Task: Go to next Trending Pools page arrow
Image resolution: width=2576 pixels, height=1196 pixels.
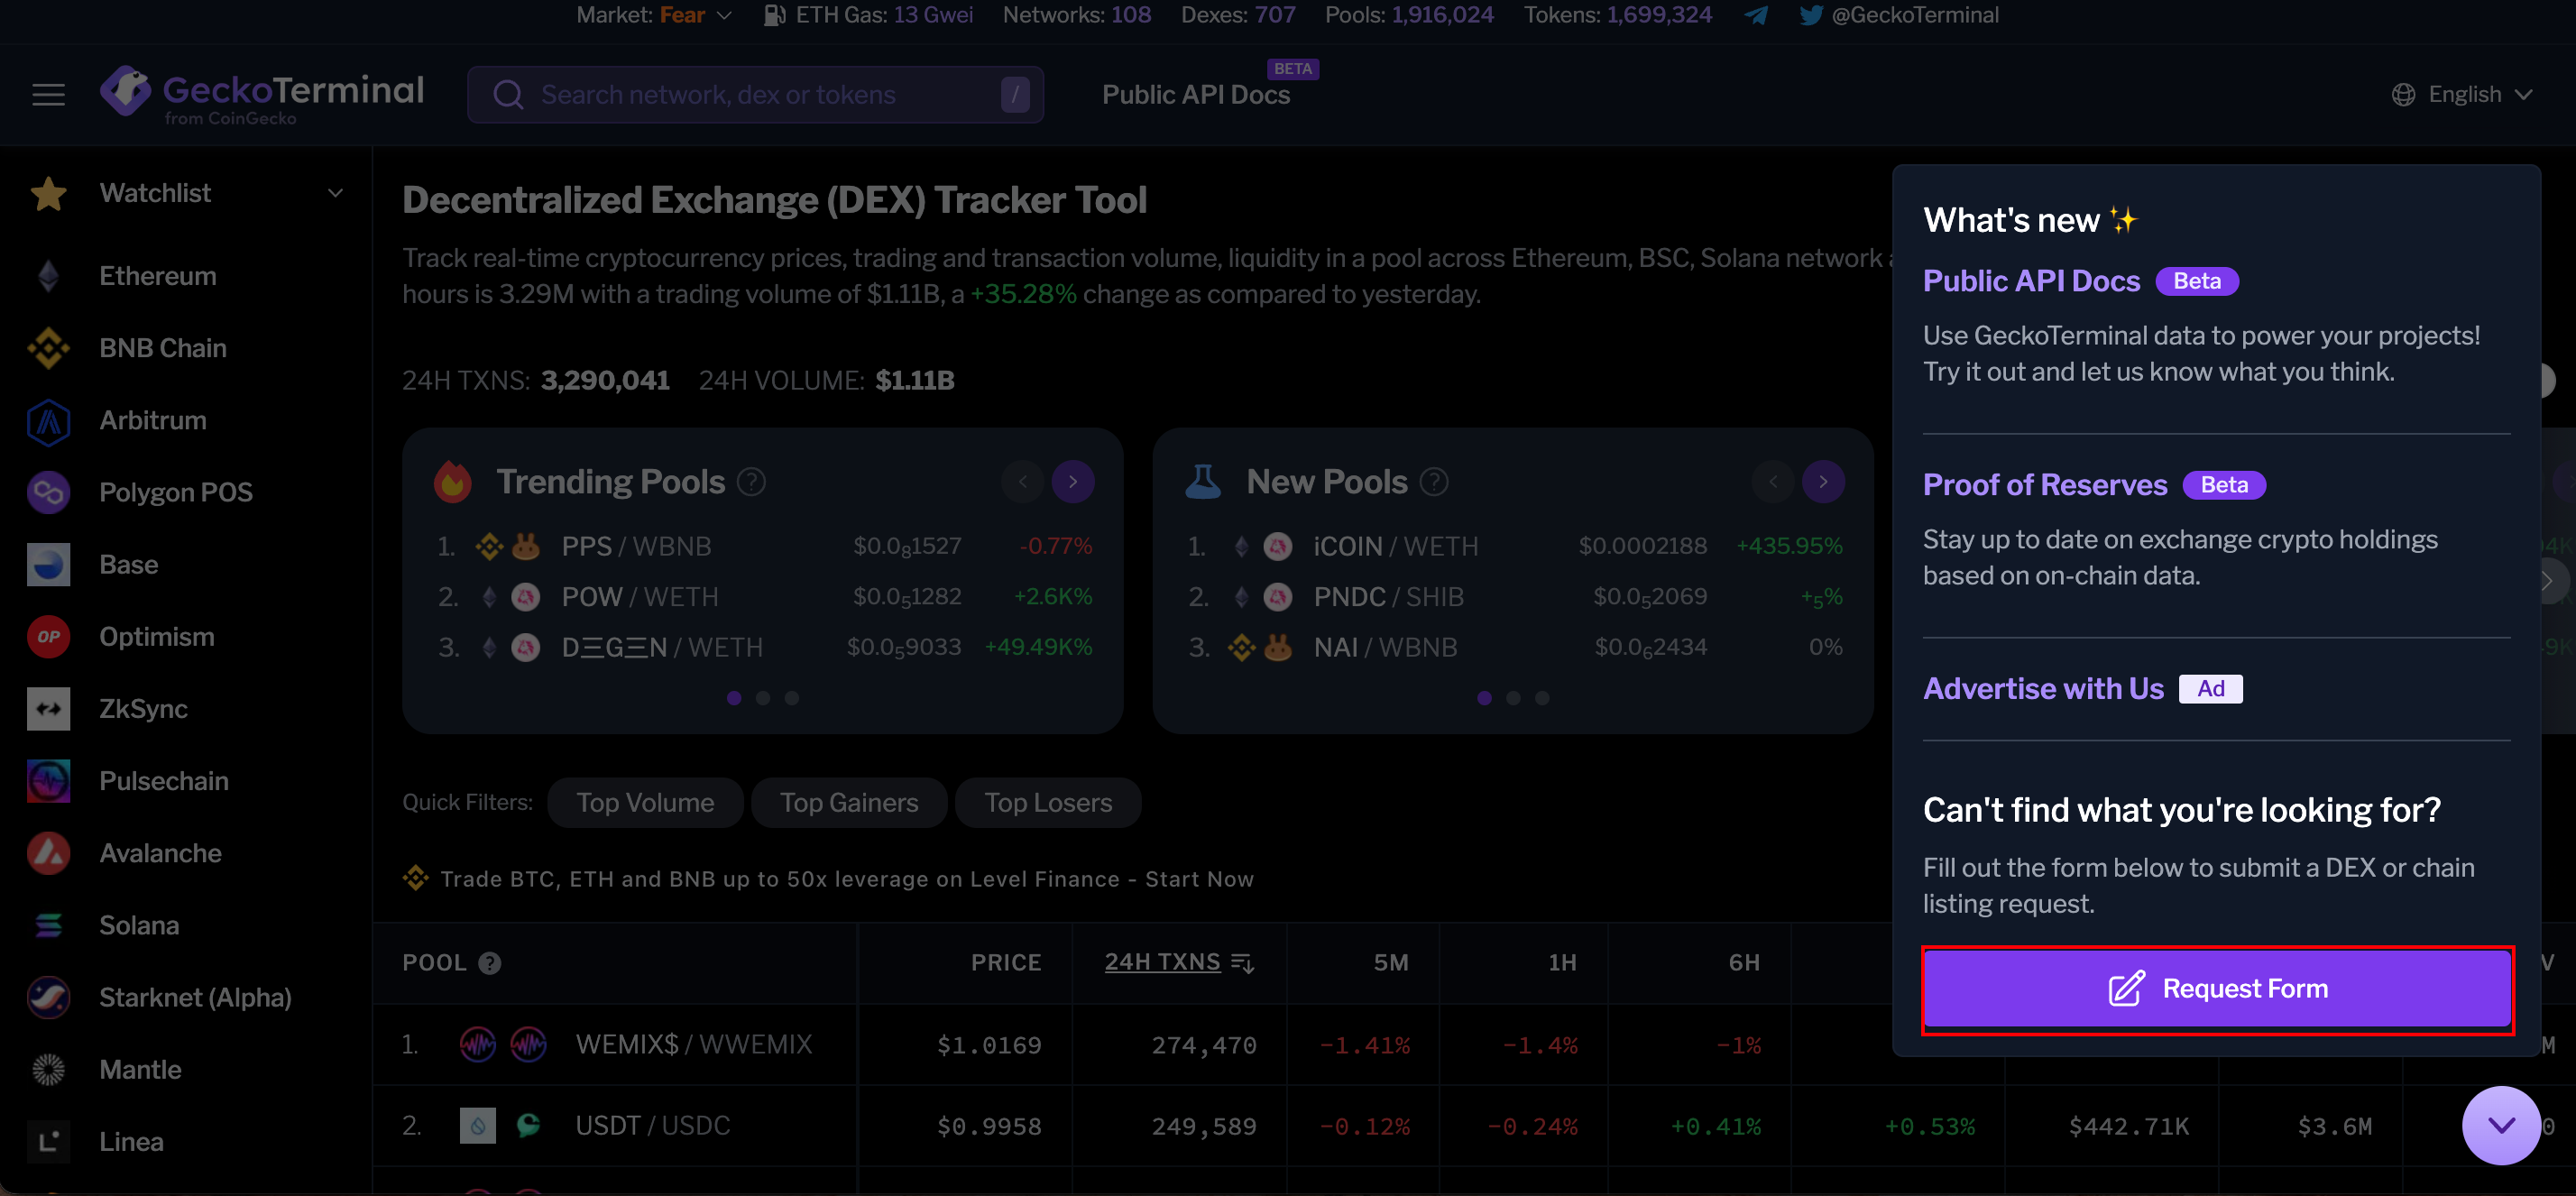Action: pos(1073,482)
